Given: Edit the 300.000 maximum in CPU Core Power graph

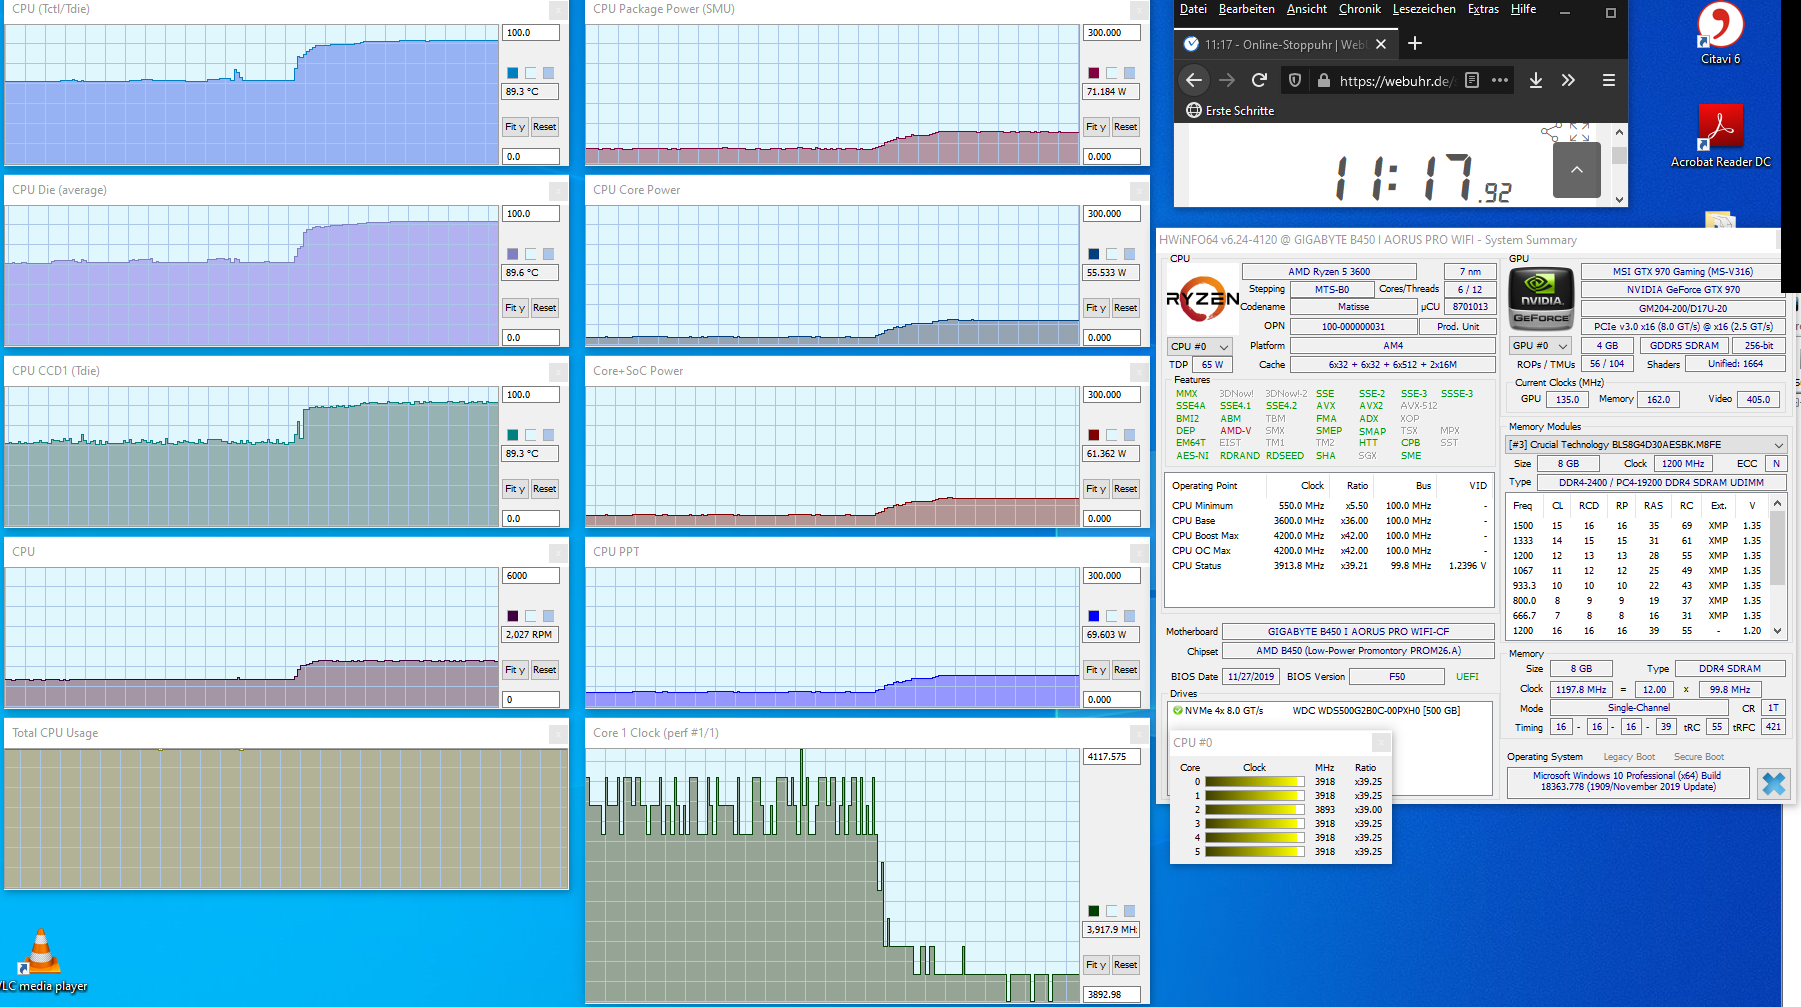Looking at the screenshot, I should [x=1111, y=214].
